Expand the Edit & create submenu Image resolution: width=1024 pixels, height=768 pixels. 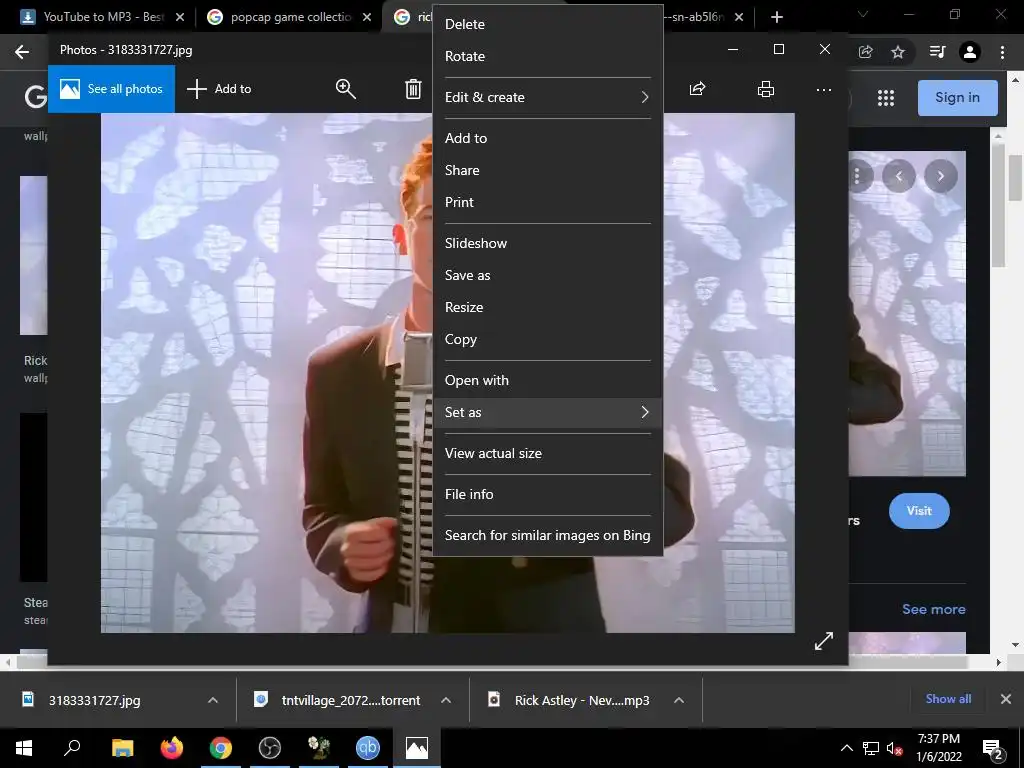(x=547, y=97)
